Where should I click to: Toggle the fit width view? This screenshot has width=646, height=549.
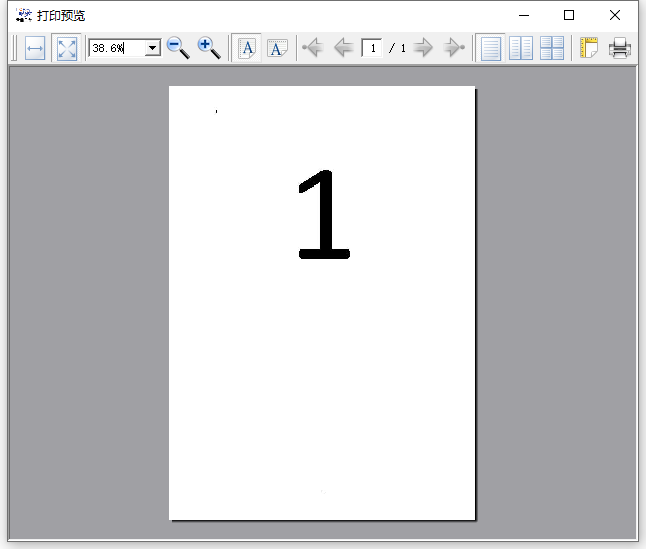(x=35, y=48)
